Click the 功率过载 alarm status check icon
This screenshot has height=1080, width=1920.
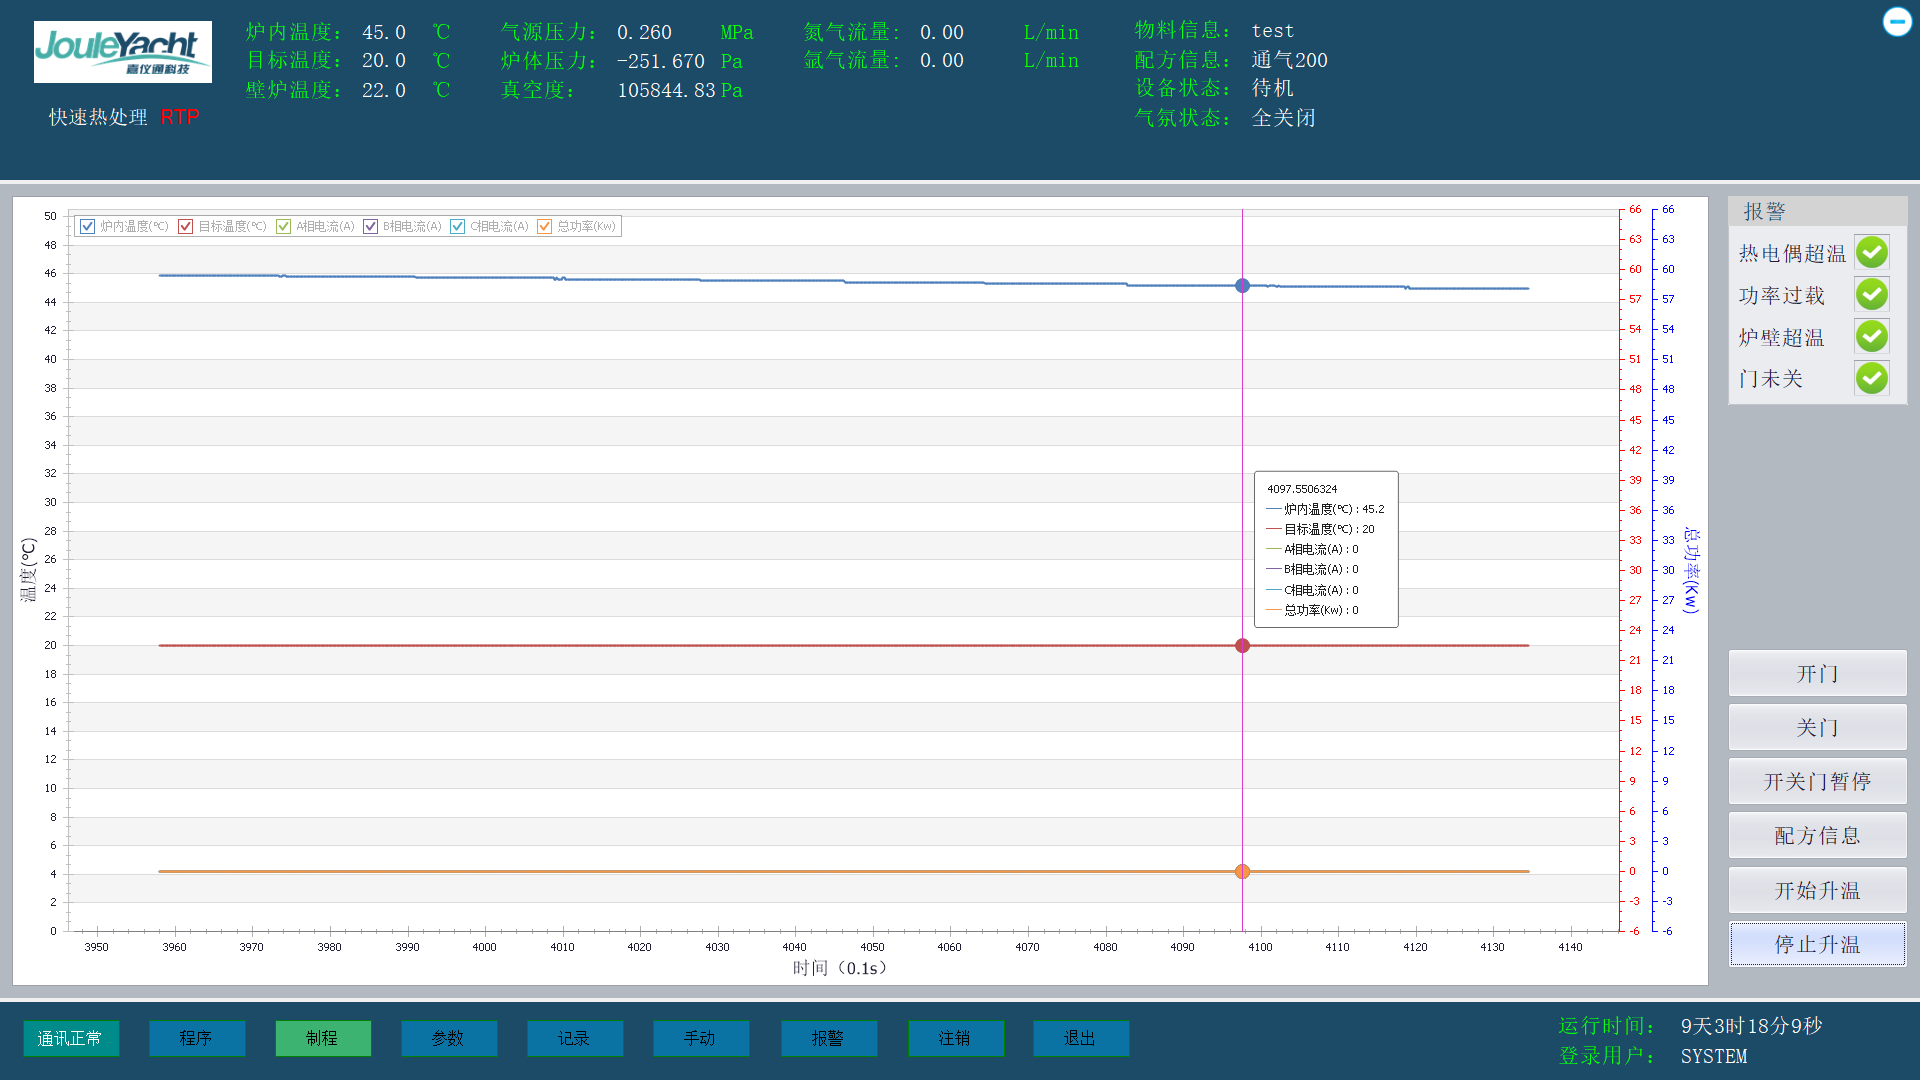(x=1871, y=294)
